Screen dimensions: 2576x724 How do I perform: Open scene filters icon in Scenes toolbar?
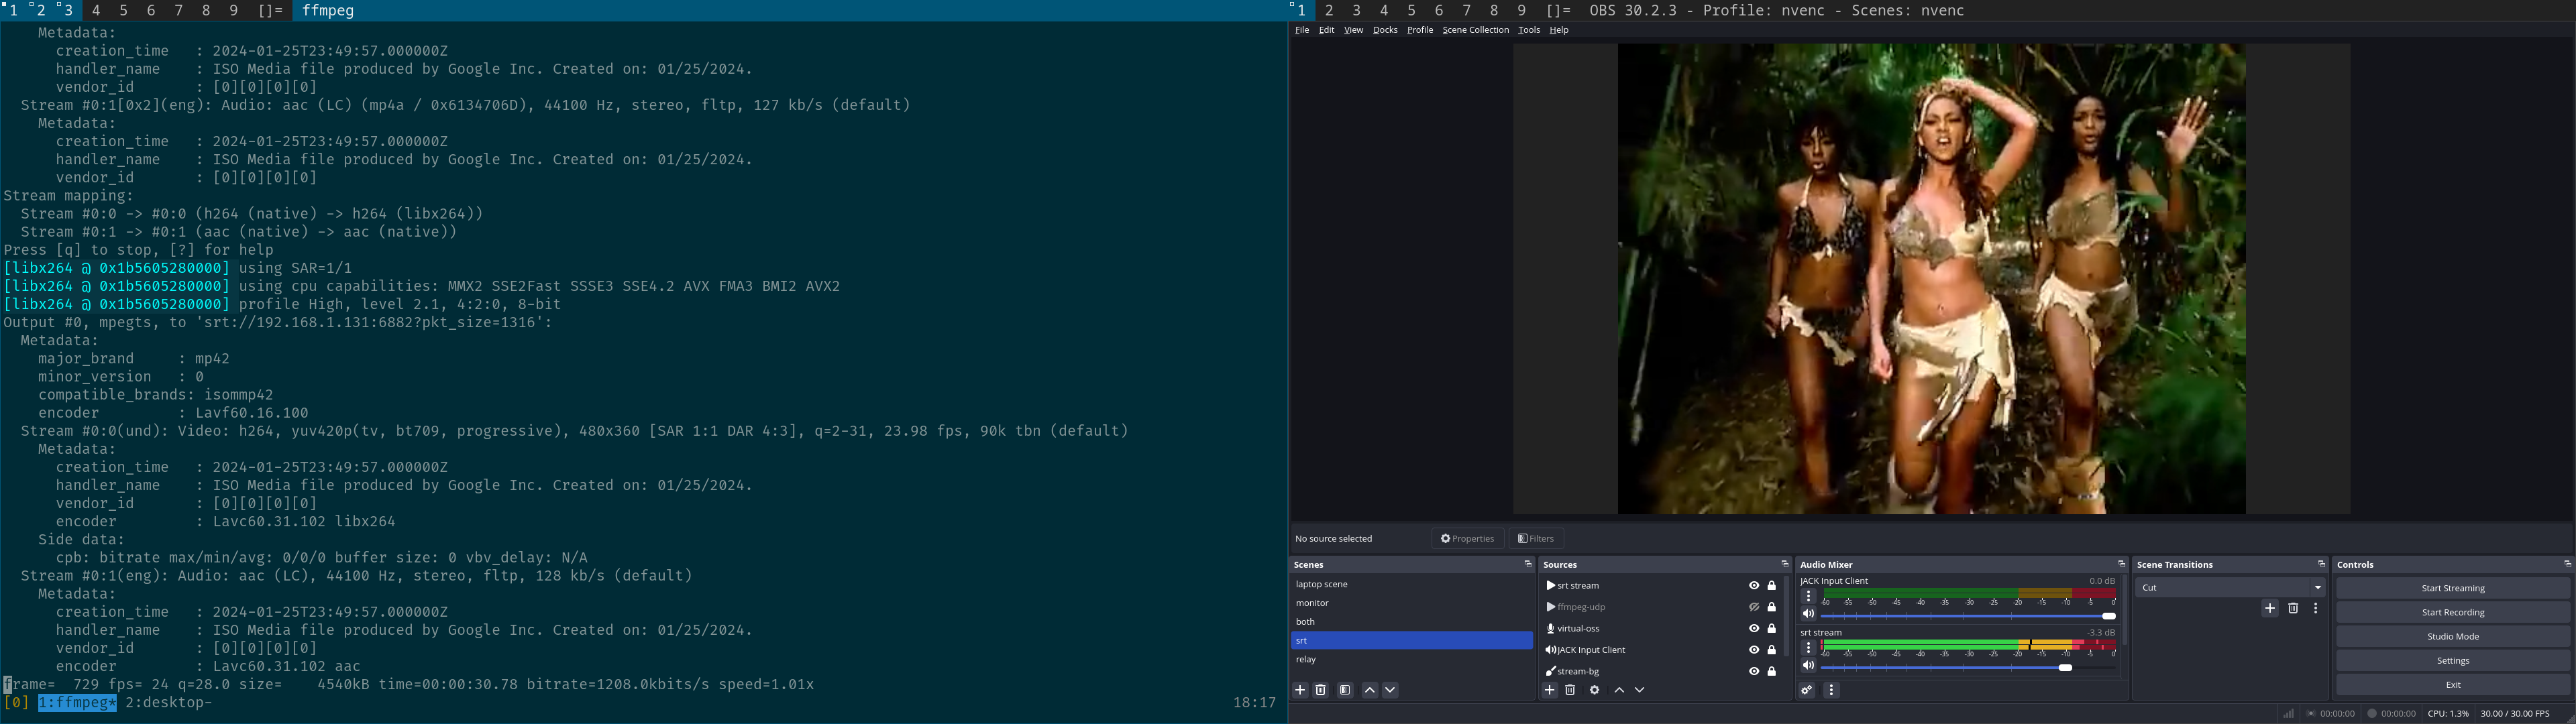pos(1345,690)
